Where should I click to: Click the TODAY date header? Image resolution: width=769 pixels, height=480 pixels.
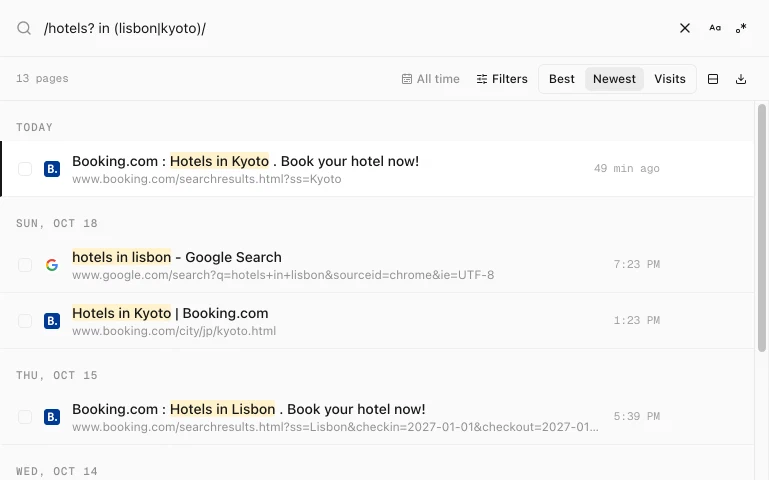pyautogui.click(x=34, y=127)
